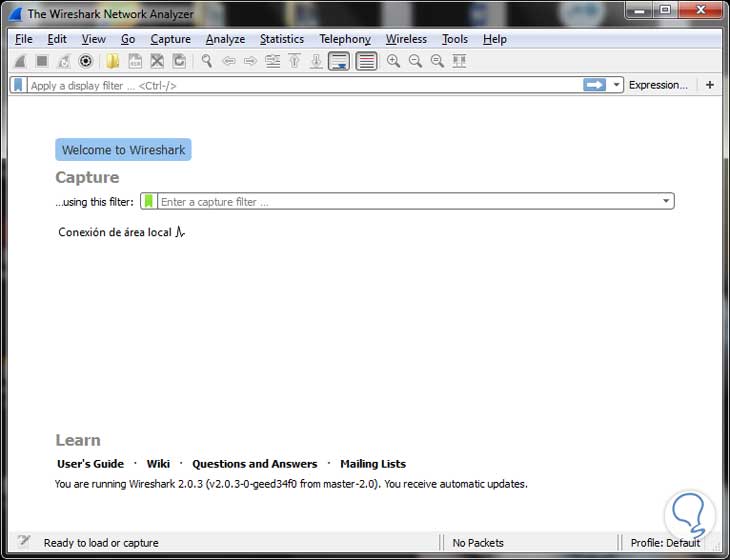Click the Save capture file icon
This screenshot has height=560, width=730.
[x=135, y=61]
